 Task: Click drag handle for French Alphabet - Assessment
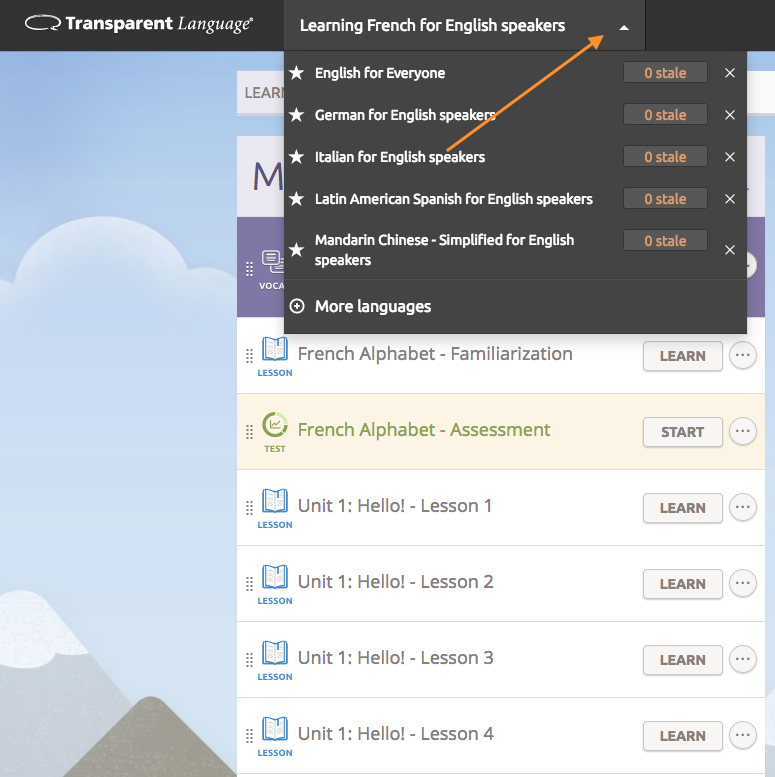[x=249, y=432]
